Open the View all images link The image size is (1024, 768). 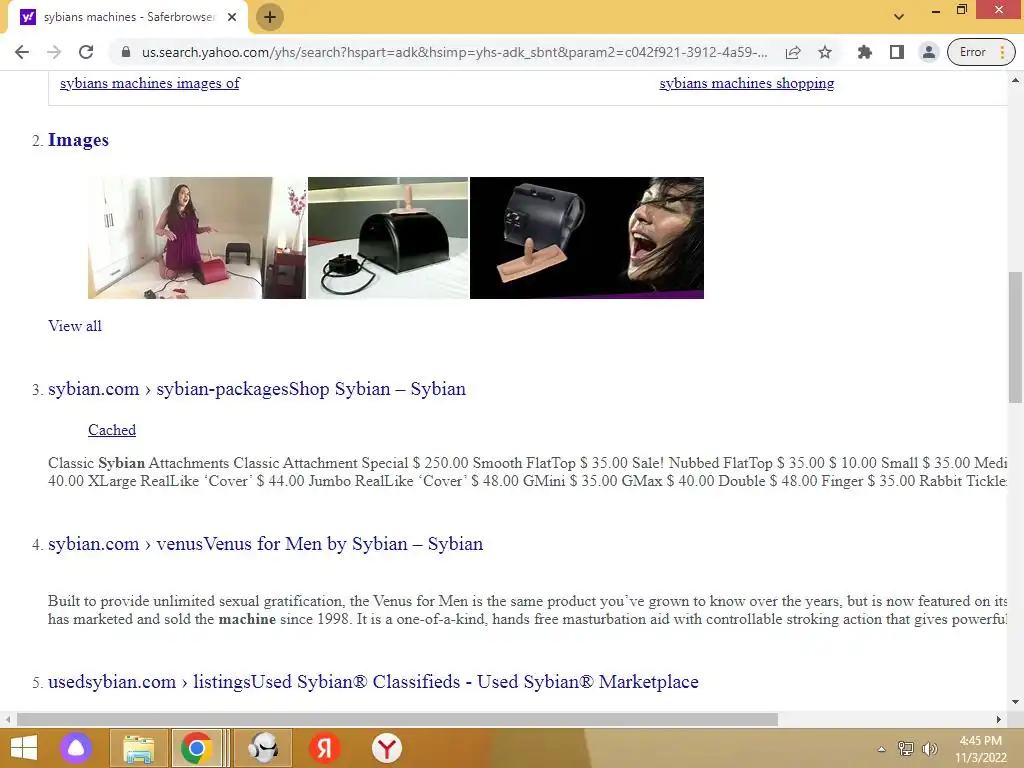[x=74, y=326]
